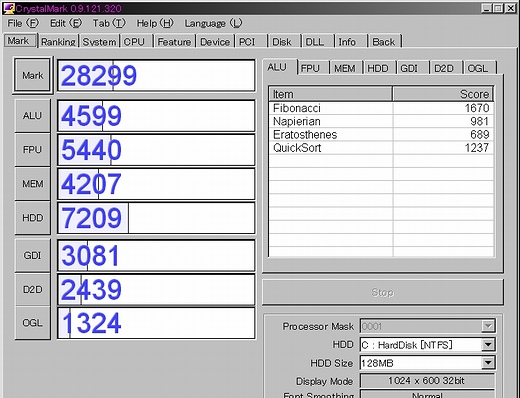Image resolution: width=520 pixels, height=398 pixels.
Task: Minimize the CrystalMark window
Action: pos(487,8)
